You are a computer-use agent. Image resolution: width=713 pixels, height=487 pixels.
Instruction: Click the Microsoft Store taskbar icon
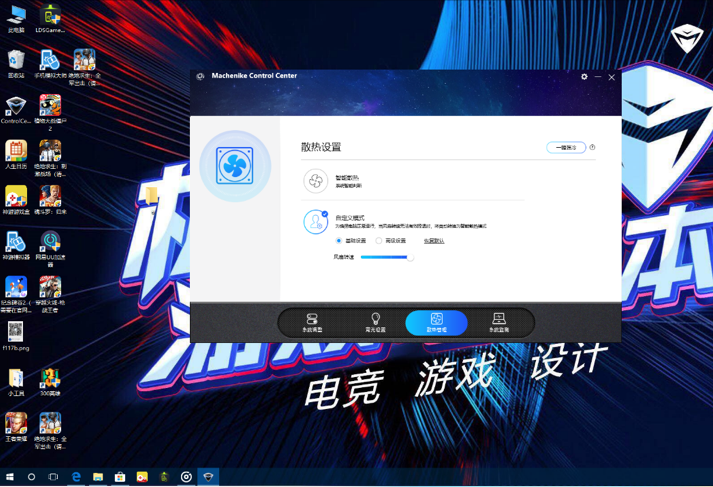[120, 477]
